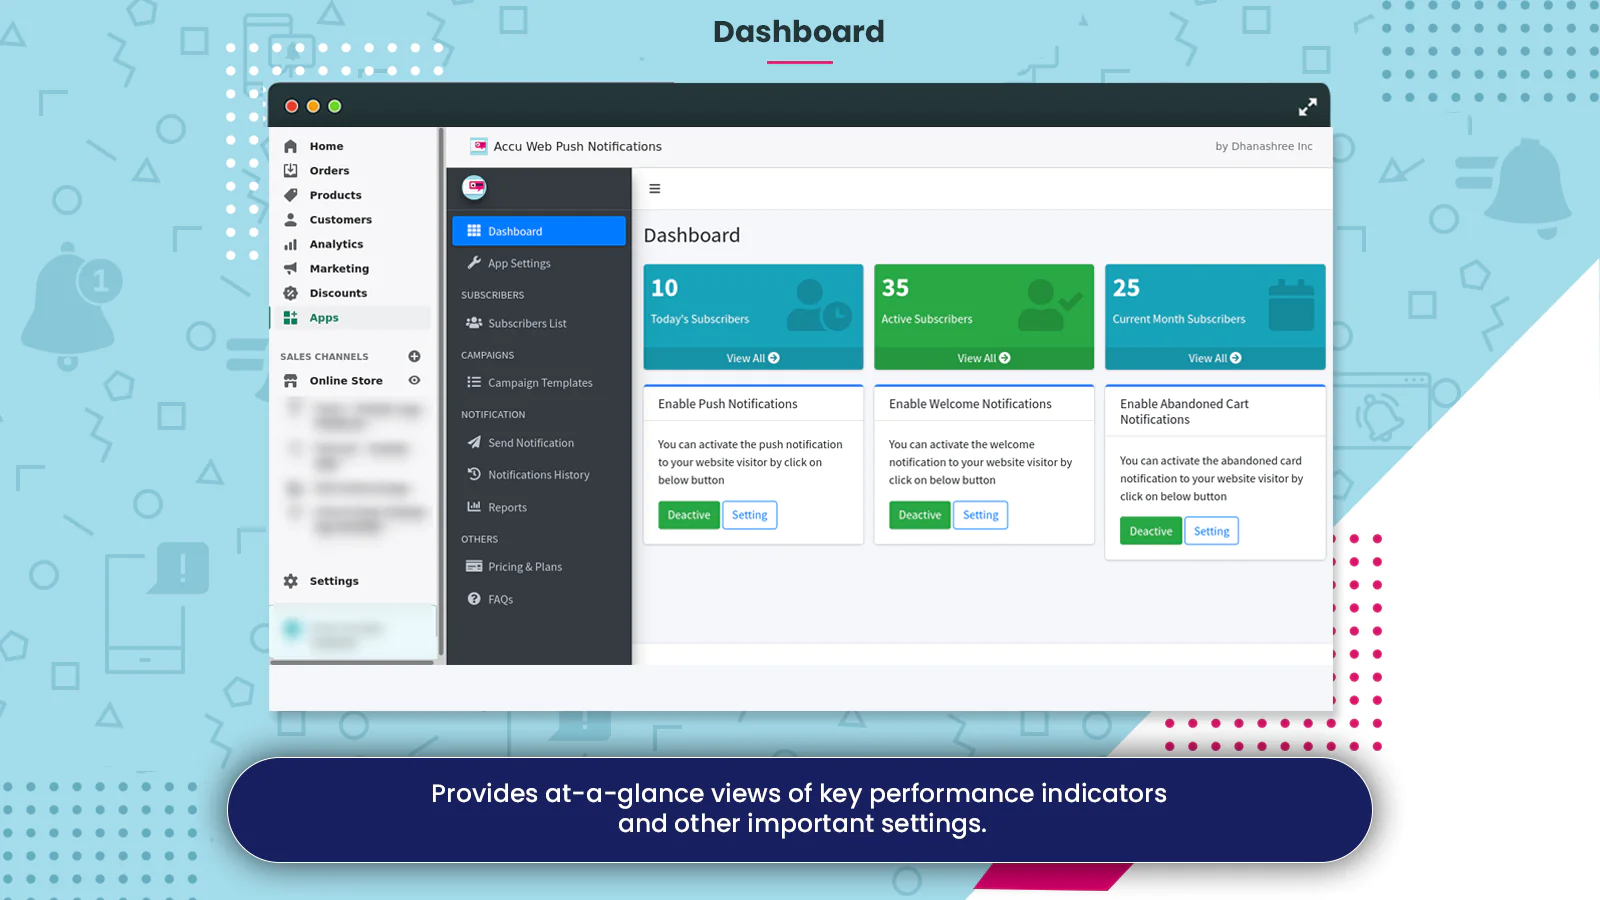Click the 'by Dhanashree Inc' text
The height and width of the screenshot is (900, 1600).
pos(1264,146)
